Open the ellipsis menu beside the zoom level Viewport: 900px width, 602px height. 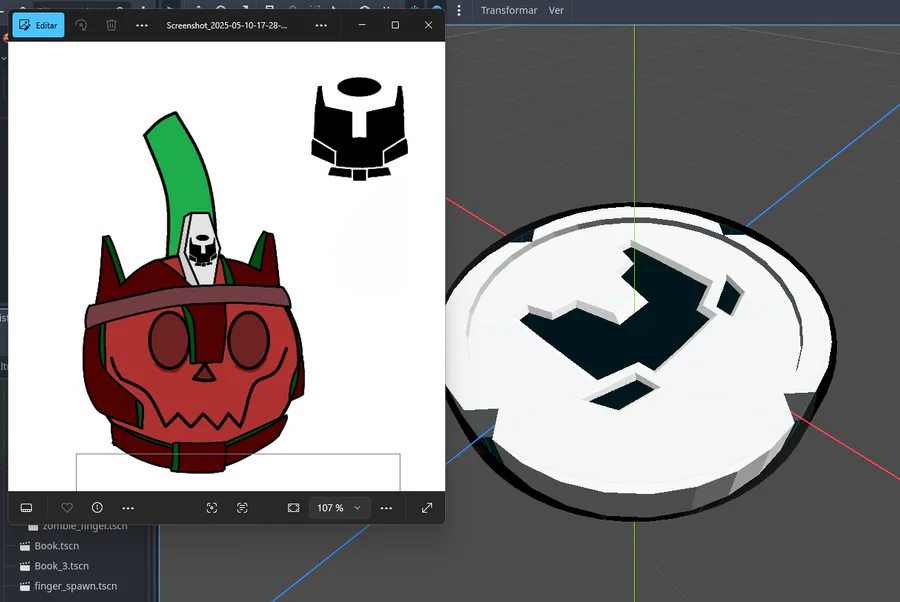point(386,508)
